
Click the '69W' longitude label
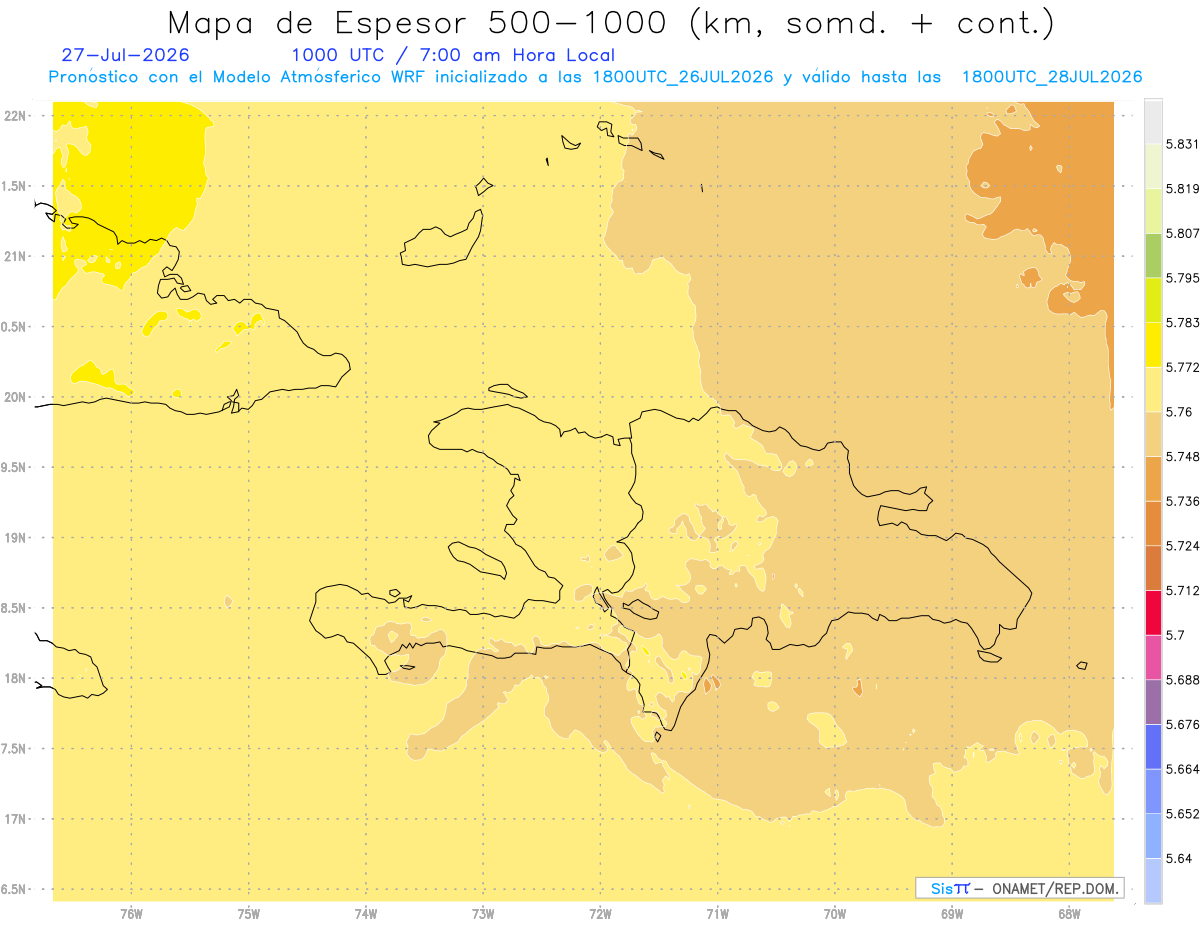(x=952, y=914)
